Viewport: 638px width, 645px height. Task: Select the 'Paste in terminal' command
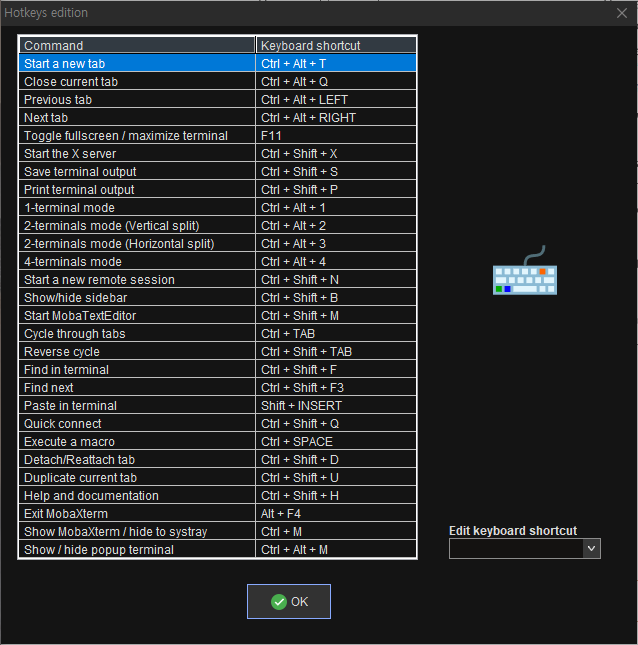(x=137, y=406)
